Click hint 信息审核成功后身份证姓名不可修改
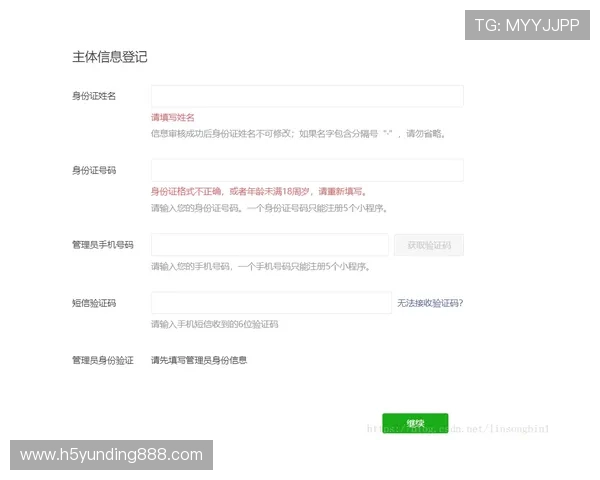Viewport: 600px width, 480px height. point(298,134)
